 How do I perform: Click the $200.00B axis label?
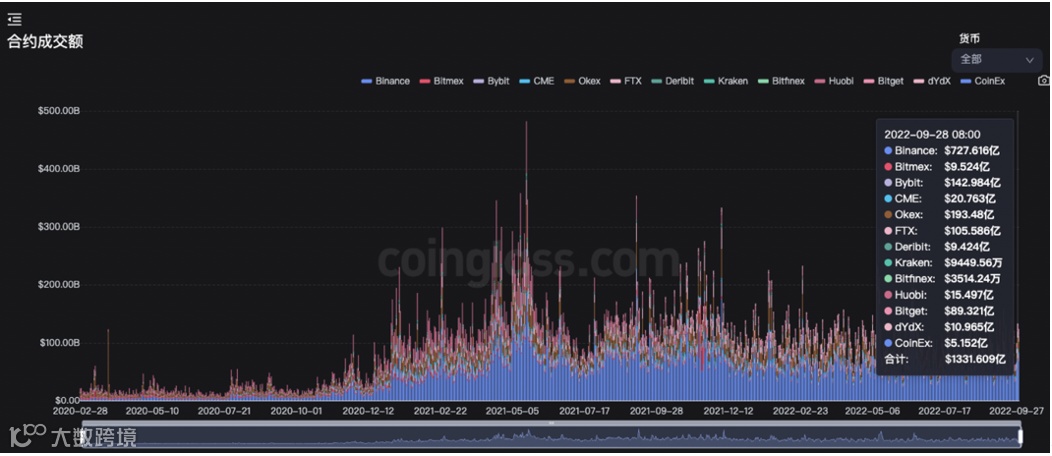59,285
